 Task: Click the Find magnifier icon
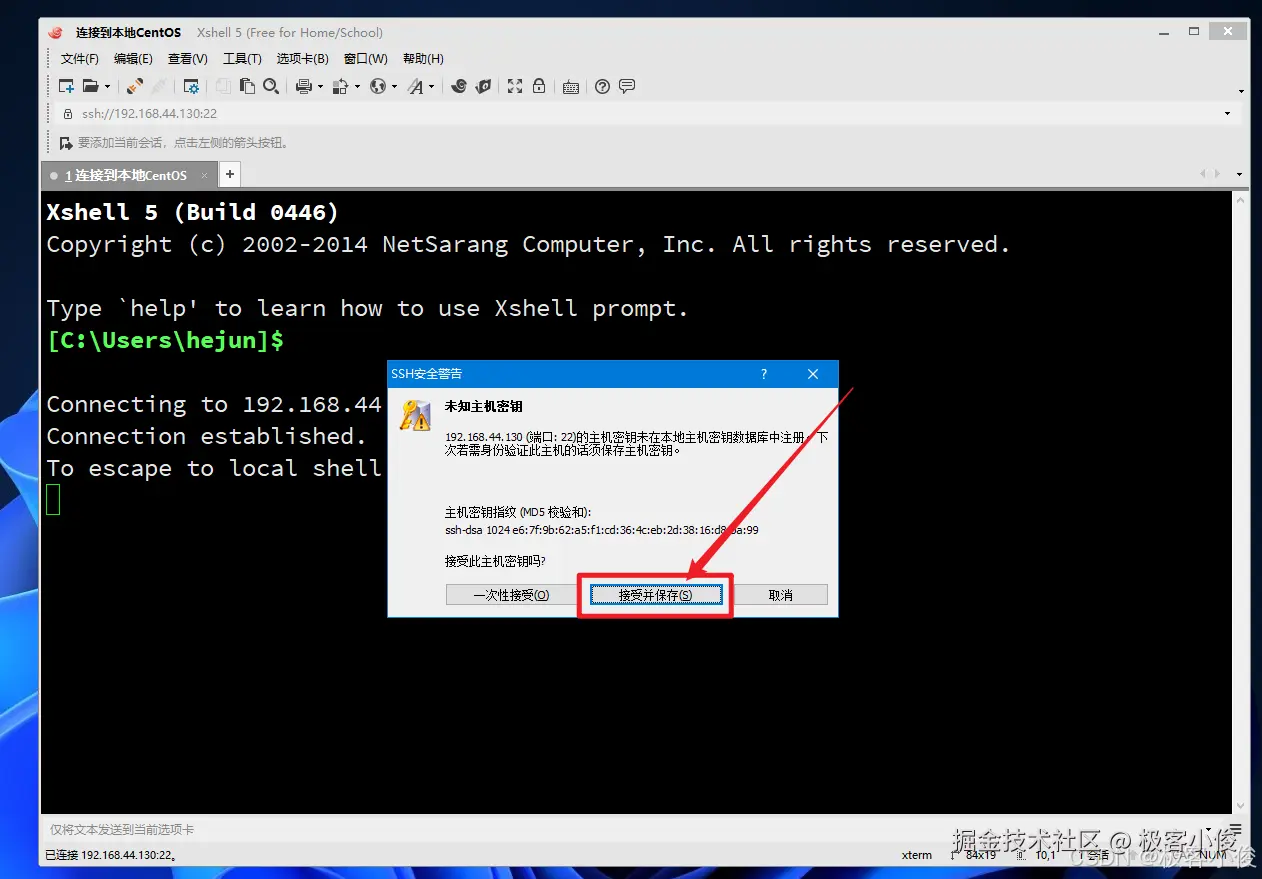[271, 87]
